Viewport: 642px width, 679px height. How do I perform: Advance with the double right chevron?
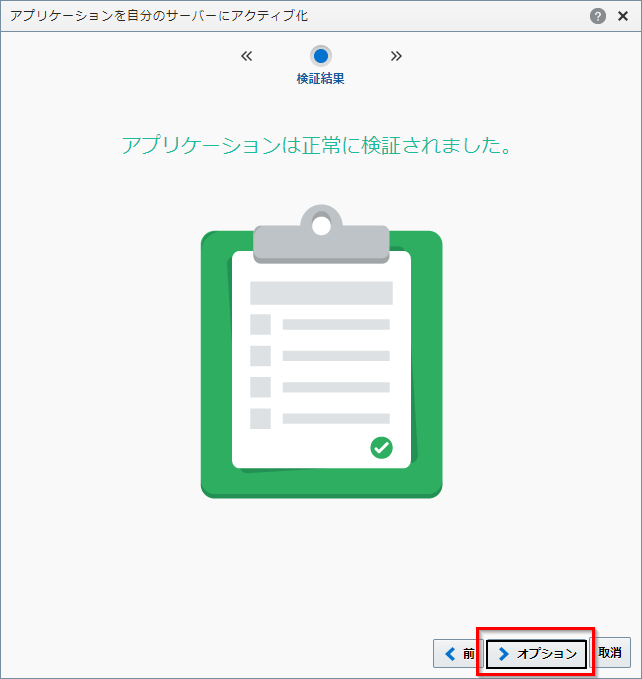[x=396, y=56]
